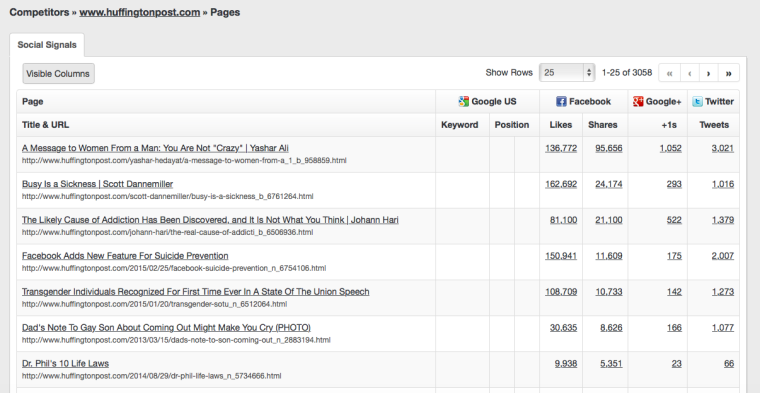Click likes value 150,941

561,255
